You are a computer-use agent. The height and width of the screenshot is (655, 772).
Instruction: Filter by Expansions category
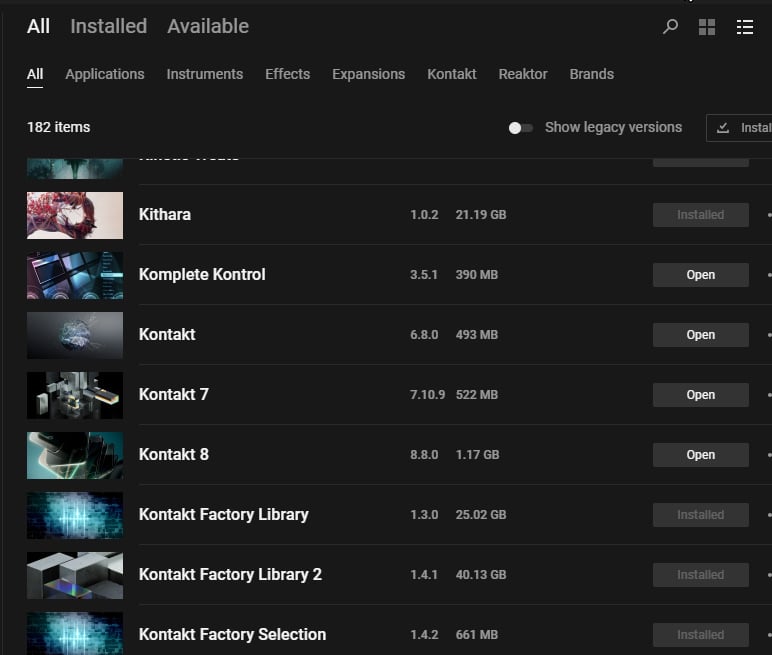click(369, 74)
